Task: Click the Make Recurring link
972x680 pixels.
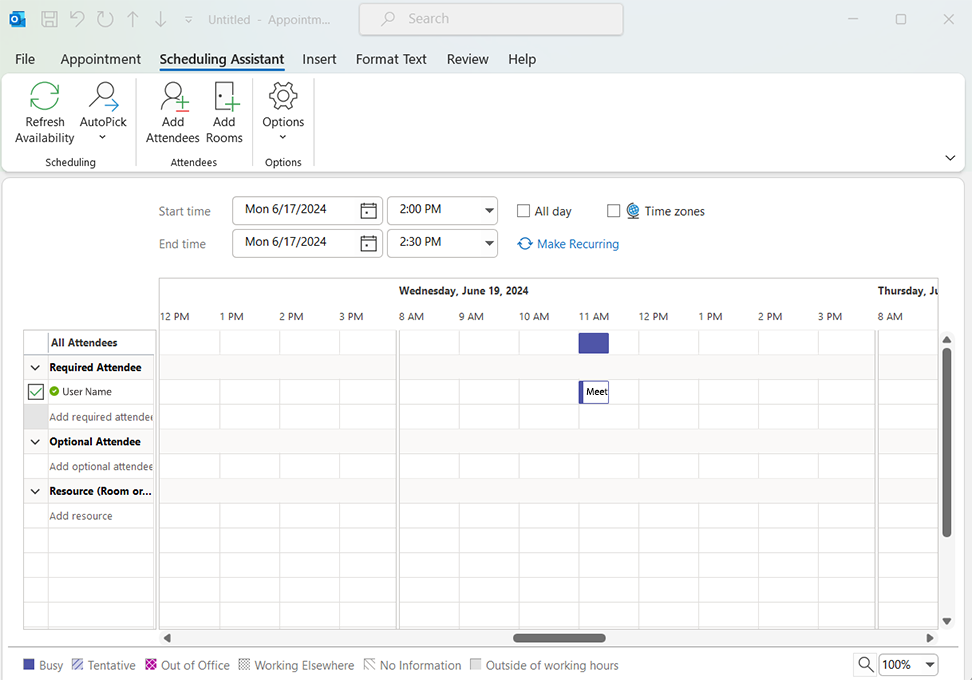Action: click(x=577, y=244)
